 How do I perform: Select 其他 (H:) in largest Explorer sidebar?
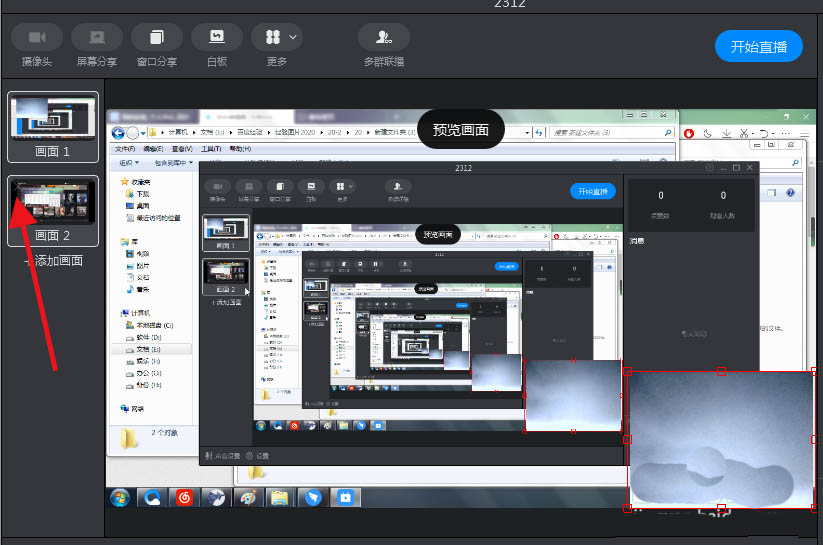(143, 385)
